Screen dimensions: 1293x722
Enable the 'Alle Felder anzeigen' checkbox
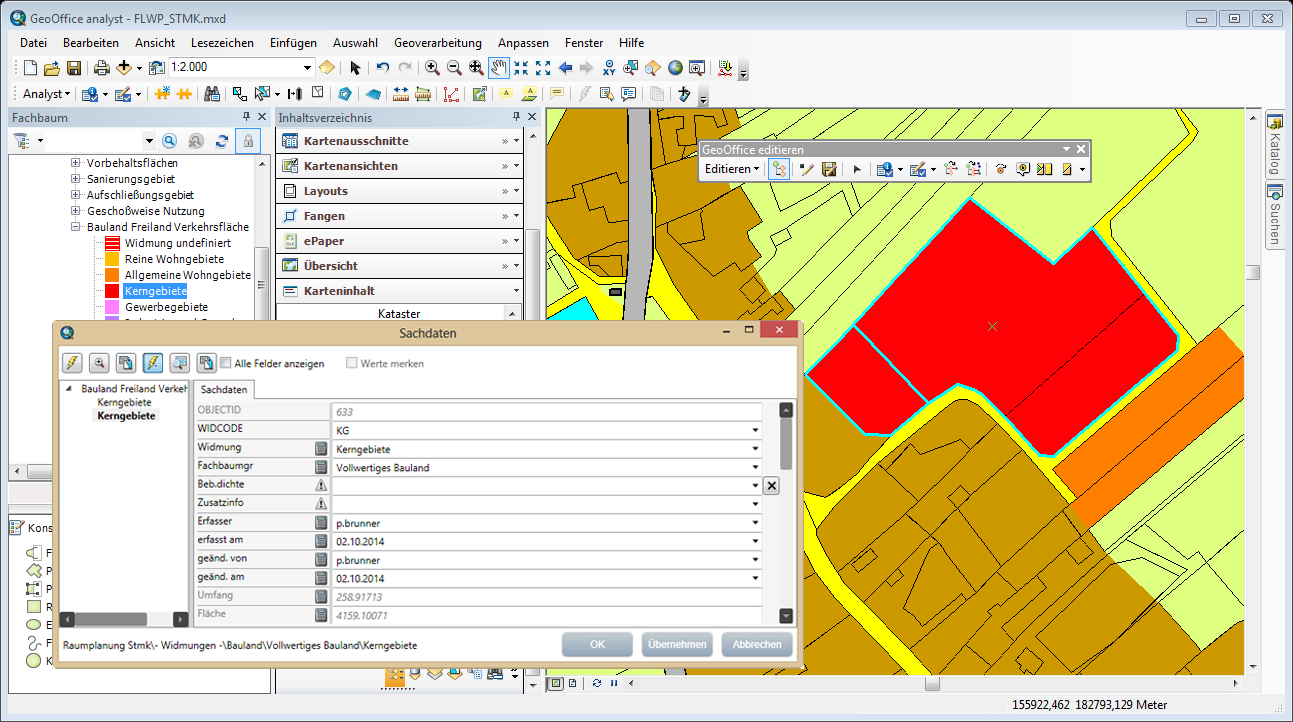point(226,363)
